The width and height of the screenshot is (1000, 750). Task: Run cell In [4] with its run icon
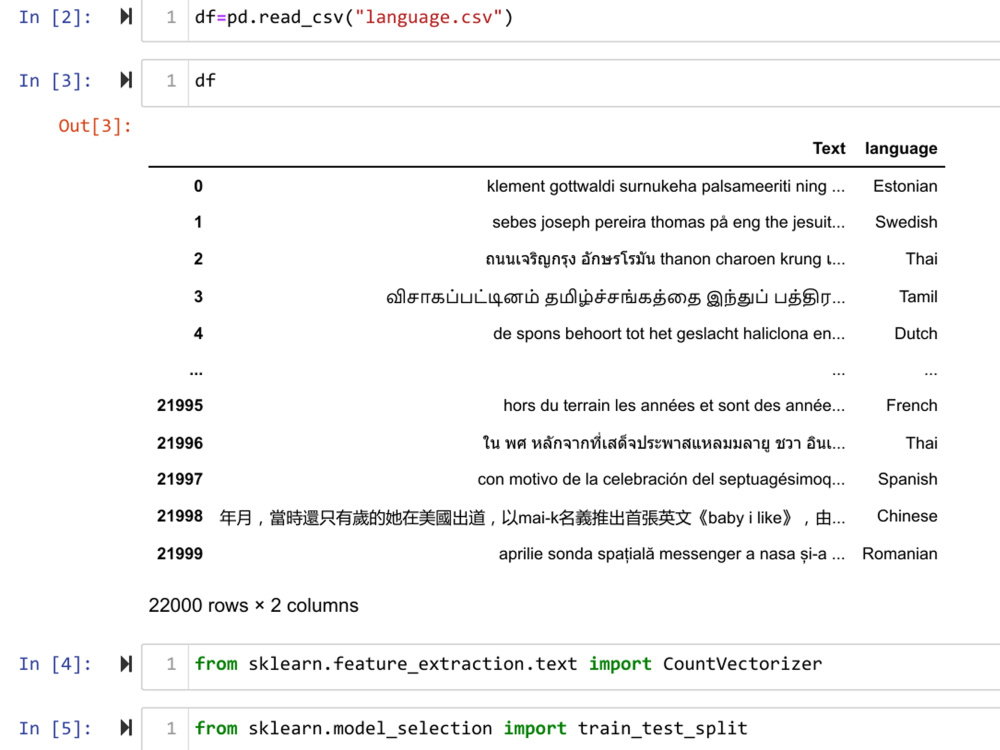click(126, 664)
